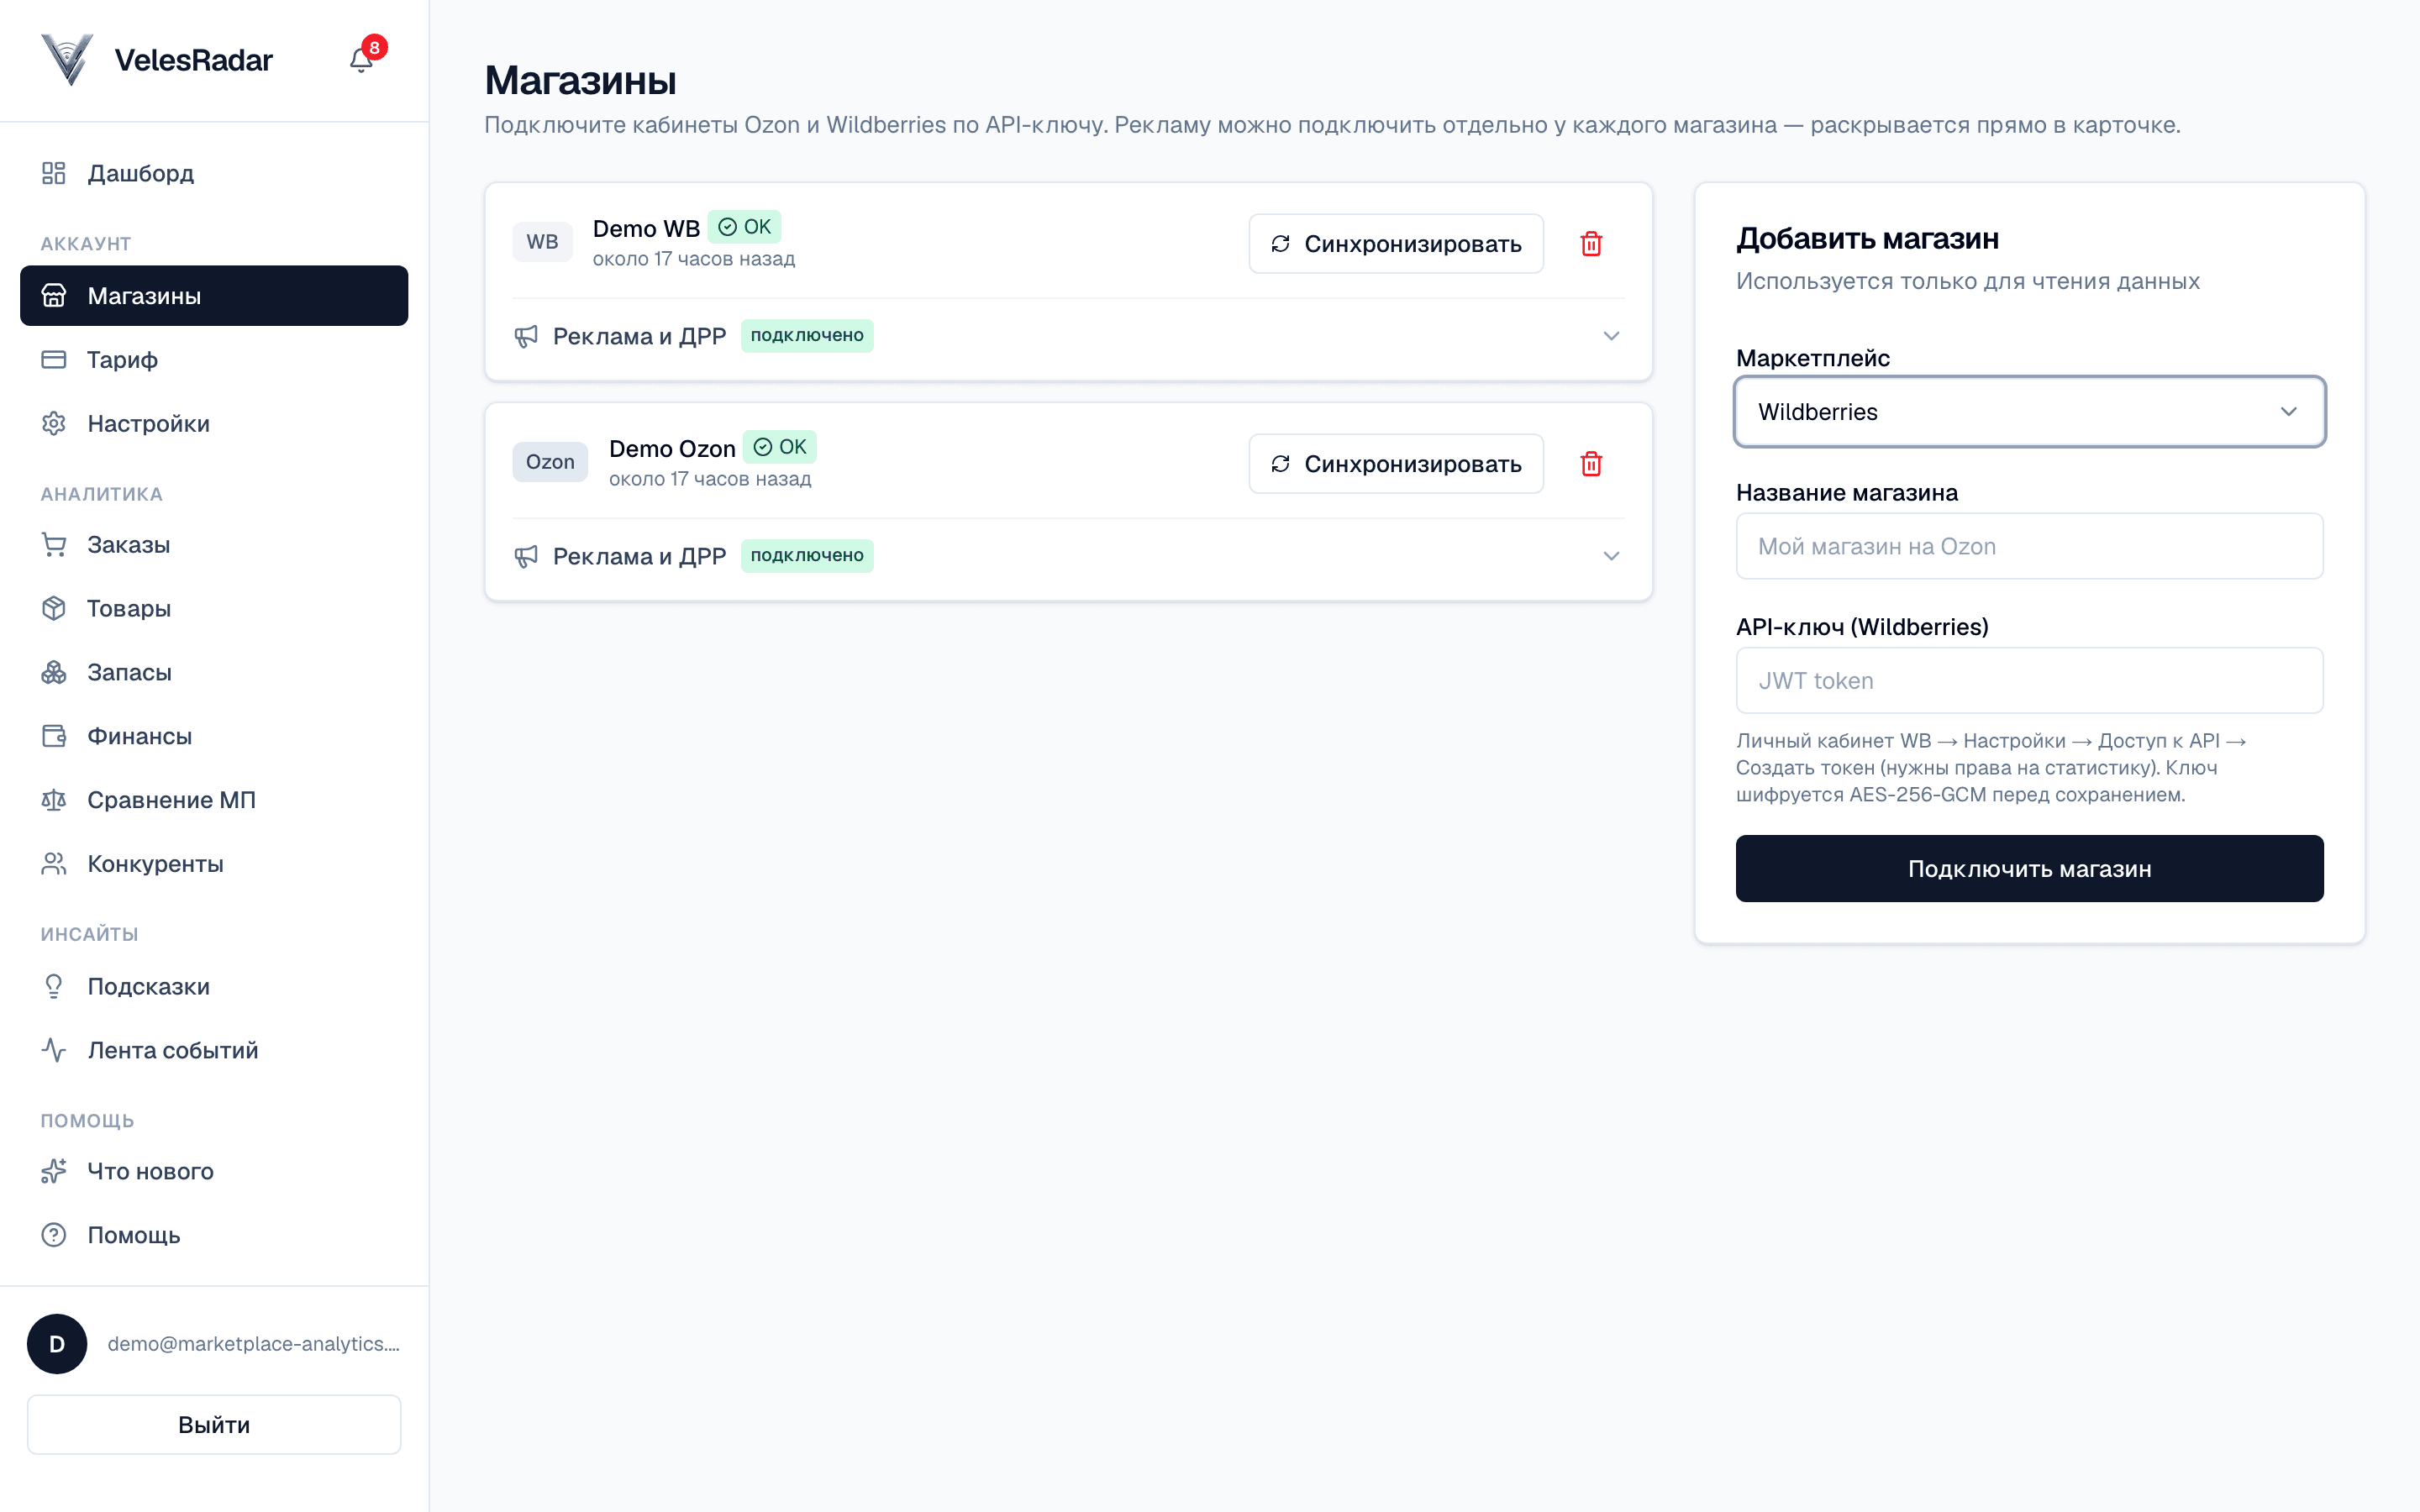2420x1512 pixels.
Task: Click the demo@marketplace-analytics email
Action: click(253, 1344)
